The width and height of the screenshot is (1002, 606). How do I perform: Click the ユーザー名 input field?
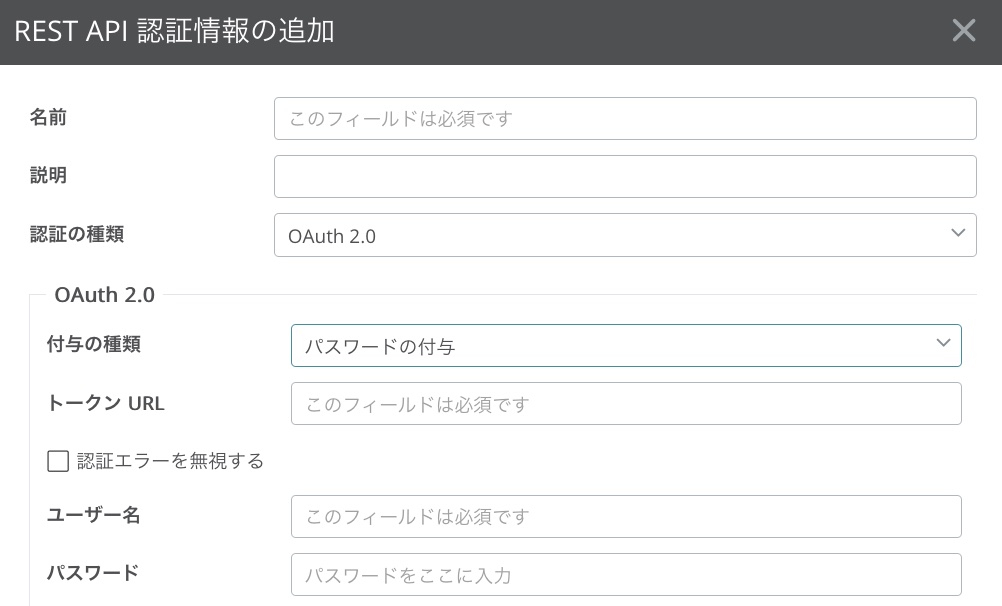pos(625,516)
